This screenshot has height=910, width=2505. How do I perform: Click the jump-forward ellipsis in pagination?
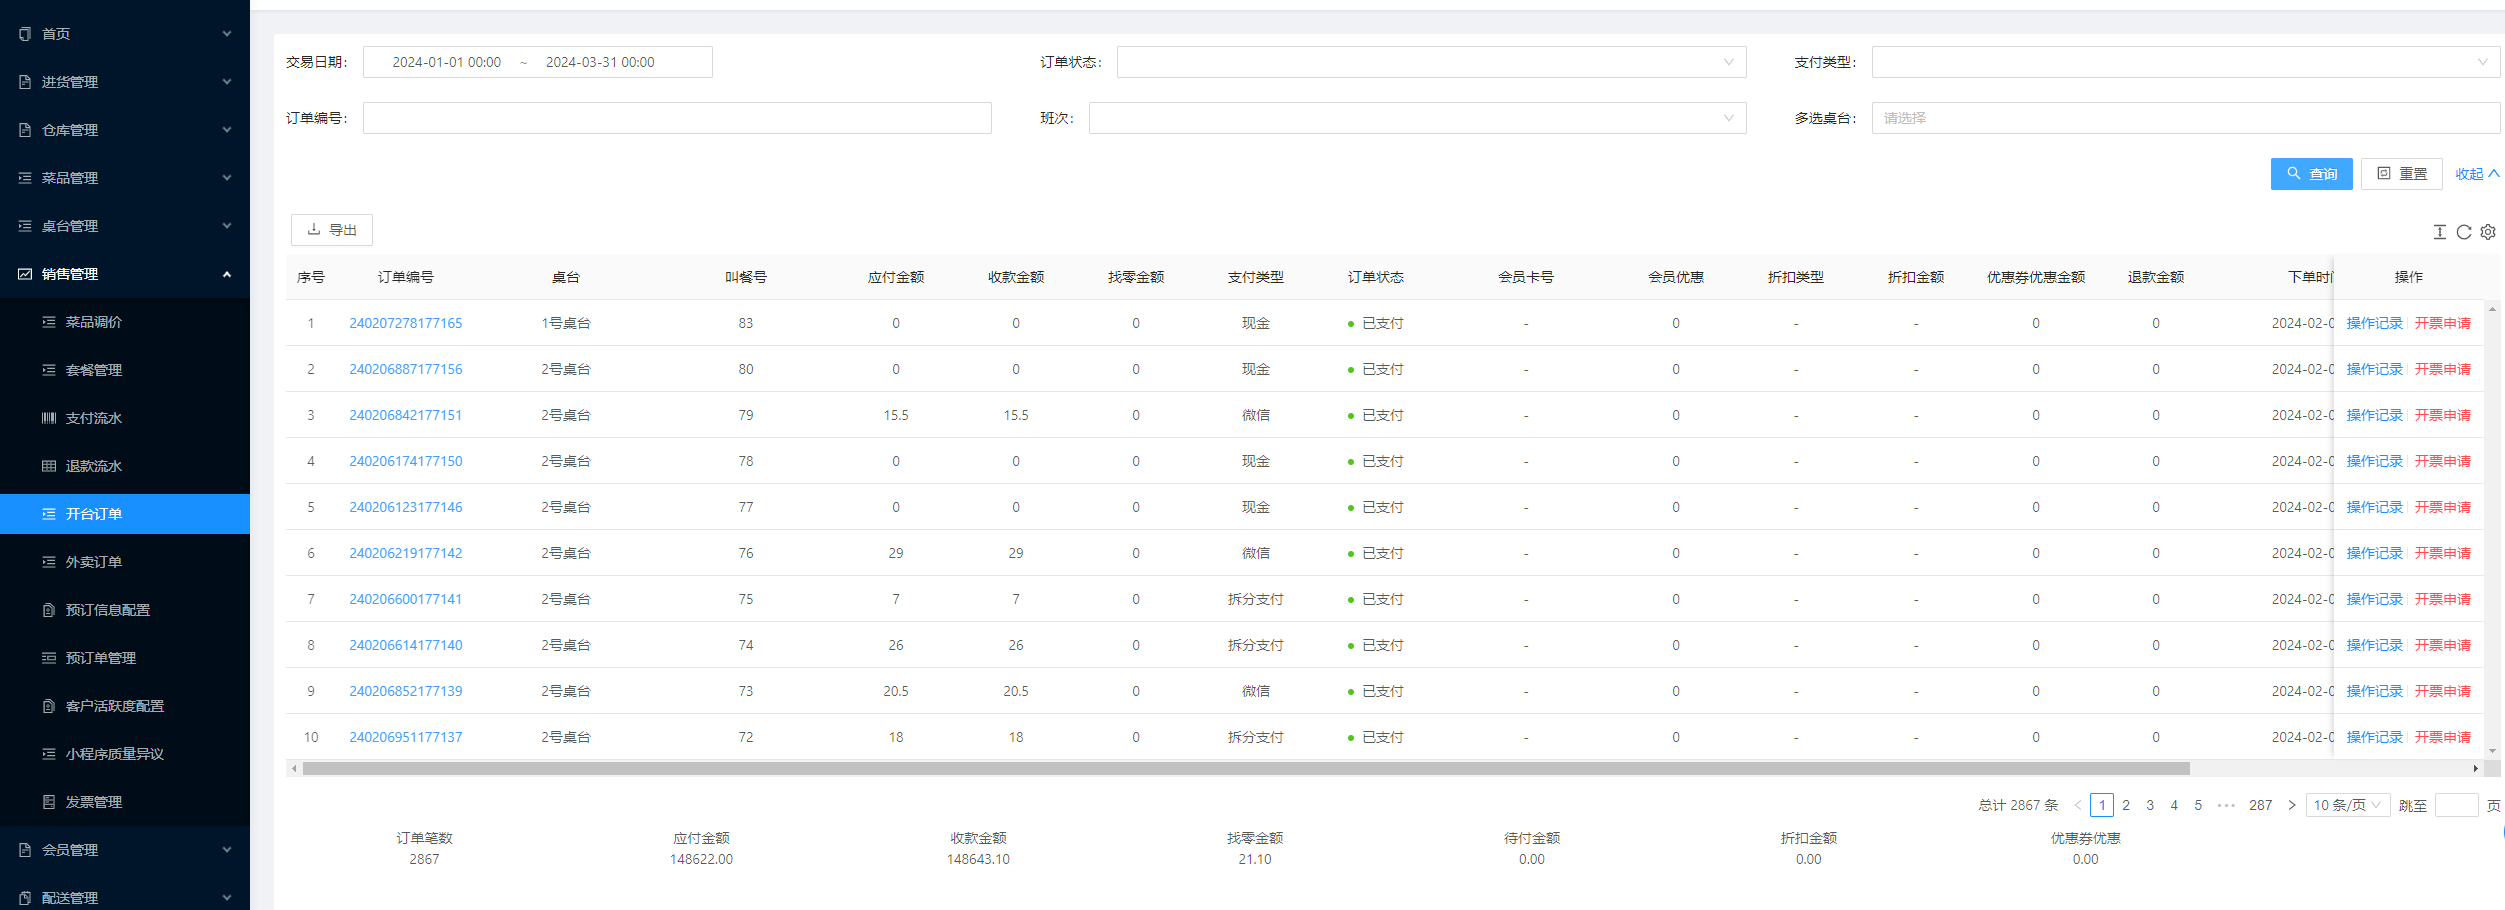pyautogui.click(x=2226, y=805)
